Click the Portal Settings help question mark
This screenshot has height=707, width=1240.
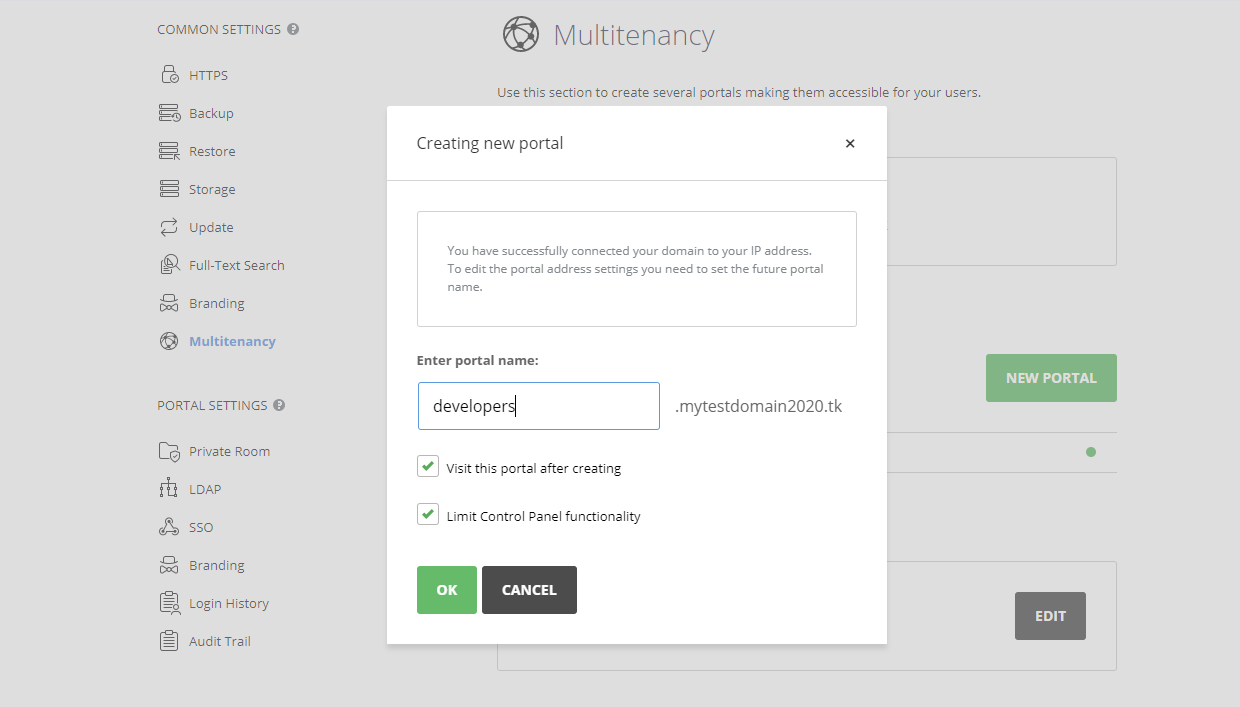click(279, 405)
